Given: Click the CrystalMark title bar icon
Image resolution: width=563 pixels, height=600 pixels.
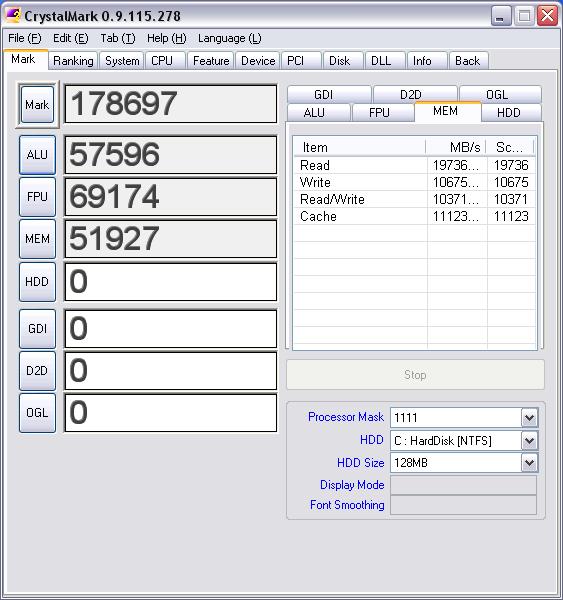Looking at the screenshot, I should click(13, 15).
